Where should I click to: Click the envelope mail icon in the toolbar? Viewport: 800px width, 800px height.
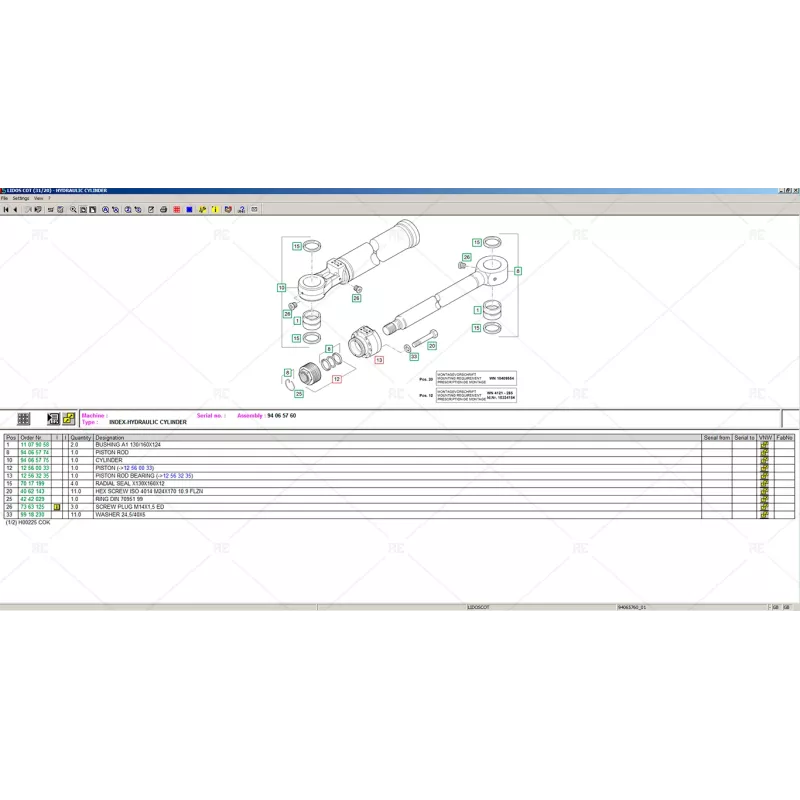click(x=253, y=210)
